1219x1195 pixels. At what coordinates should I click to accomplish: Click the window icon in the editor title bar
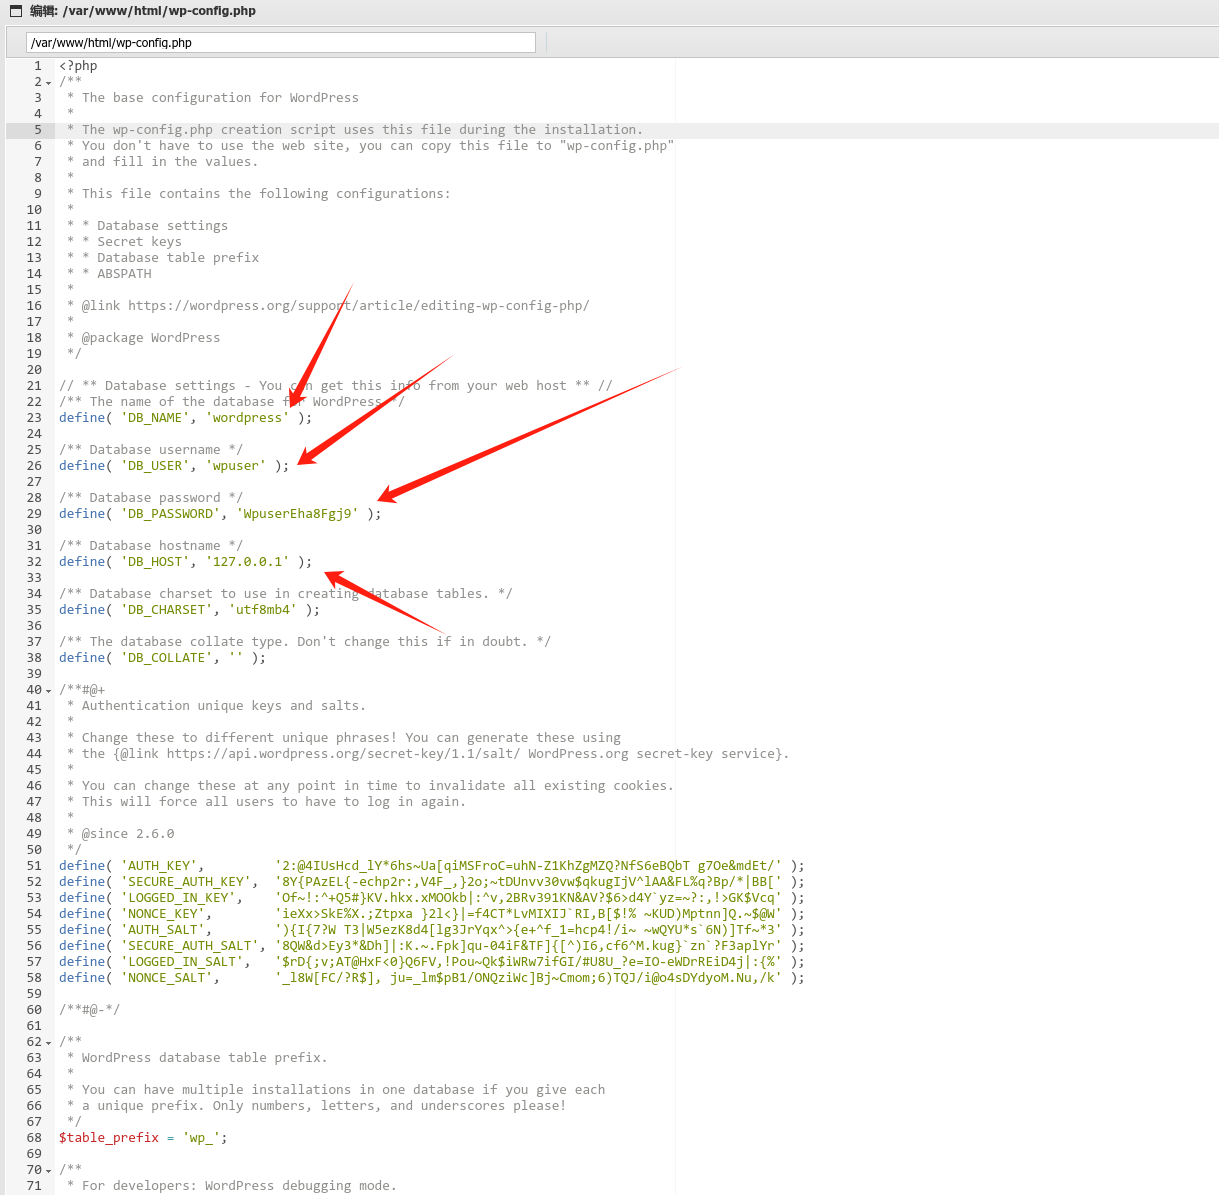click(15, 11)
